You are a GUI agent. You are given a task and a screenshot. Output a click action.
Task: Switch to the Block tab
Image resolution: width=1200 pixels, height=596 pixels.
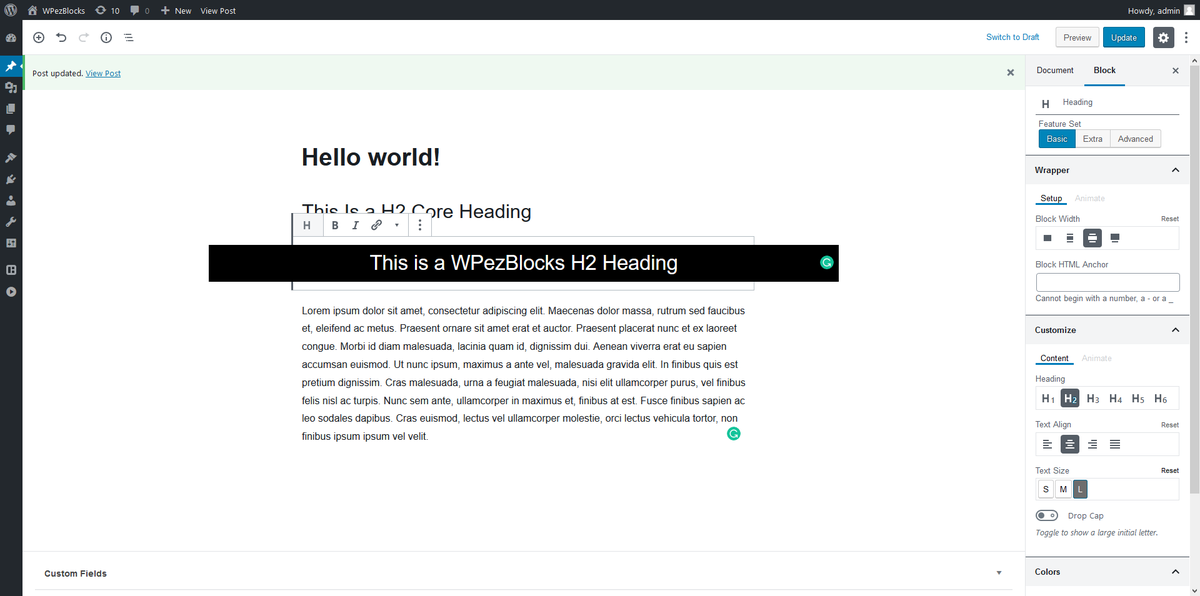[1105, 70]
